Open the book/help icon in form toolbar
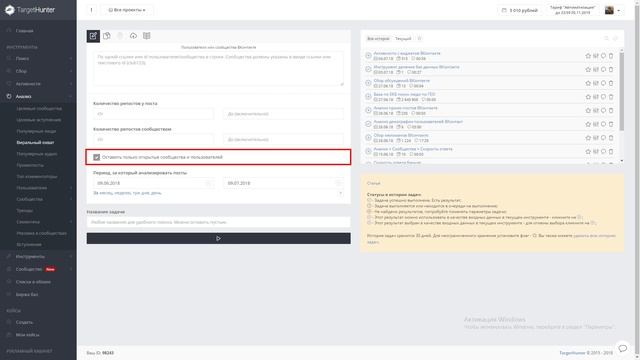The height and width of the screenshot is (360, 640). point(147,36)
